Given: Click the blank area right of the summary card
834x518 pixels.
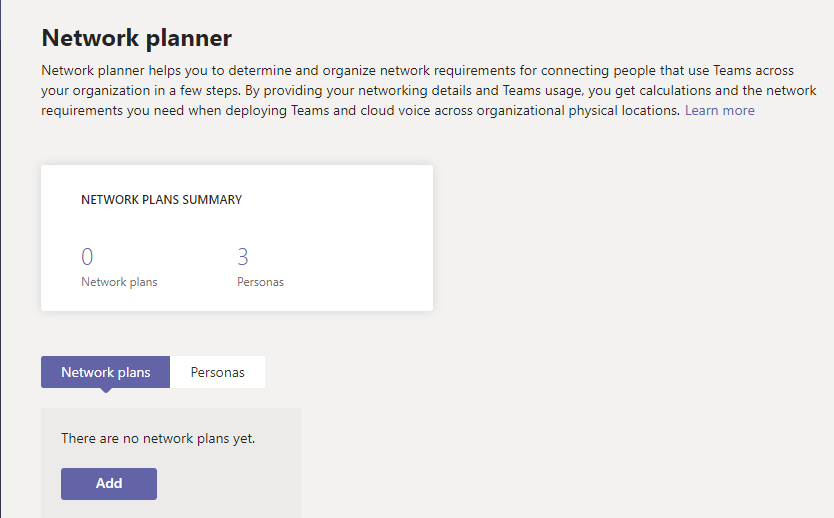Looking at the screenshot, I should pos(630,240).
